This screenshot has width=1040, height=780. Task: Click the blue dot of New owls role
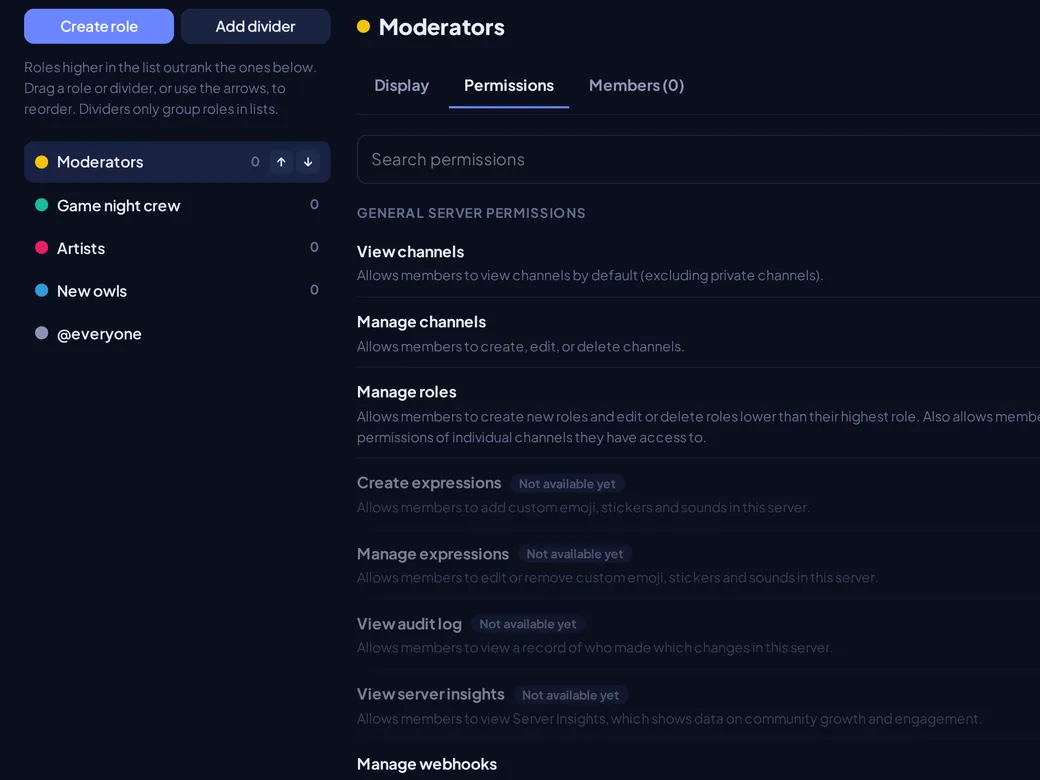tap(41, 291)
